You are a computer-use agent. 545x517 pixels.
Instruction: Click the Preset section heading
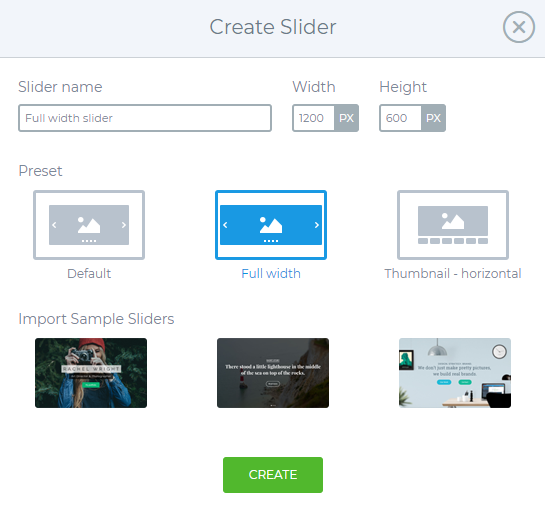[40, 171]
